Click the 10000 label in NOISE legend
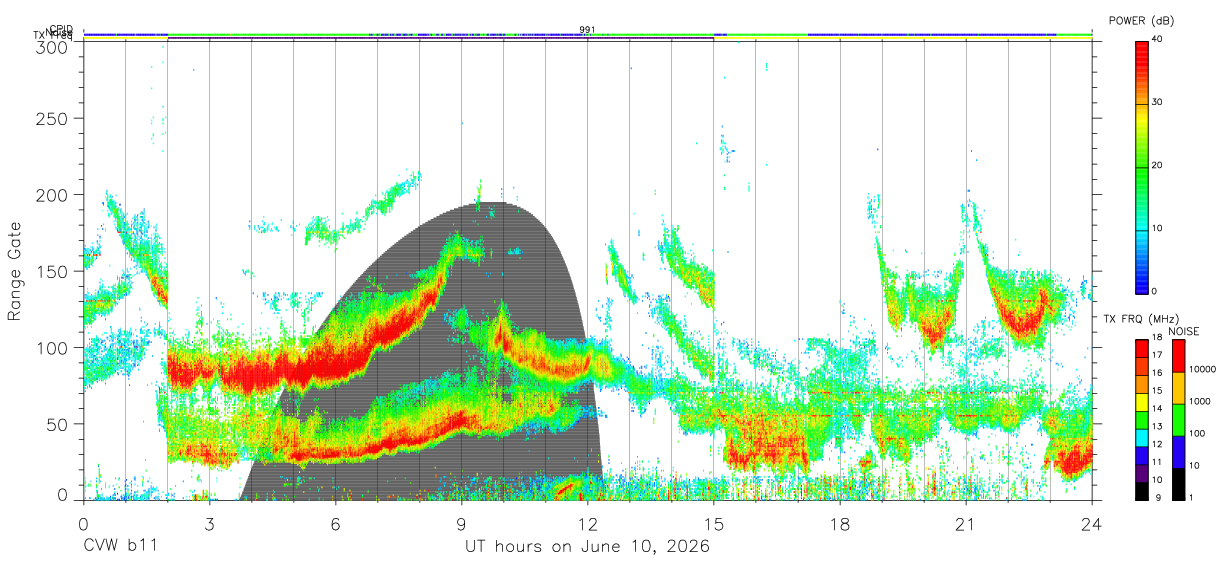The height and width of the screenshot is (567, 1228). 1203,369
